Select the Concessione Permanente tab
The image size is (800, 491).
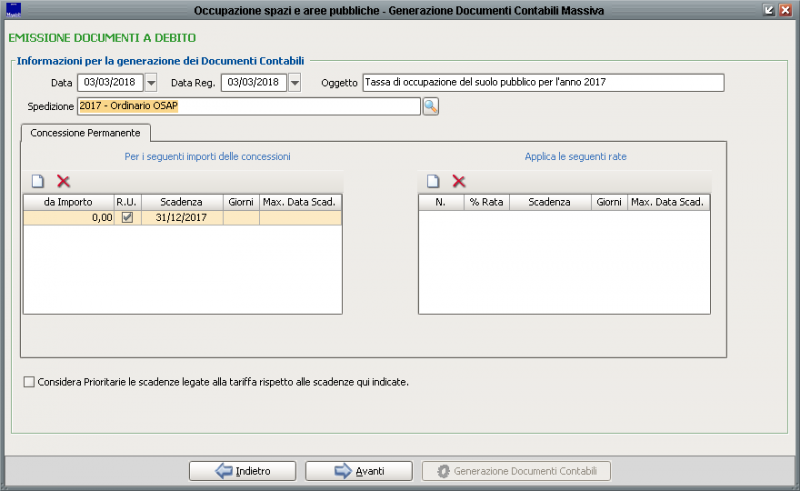(x=85, y=133)
